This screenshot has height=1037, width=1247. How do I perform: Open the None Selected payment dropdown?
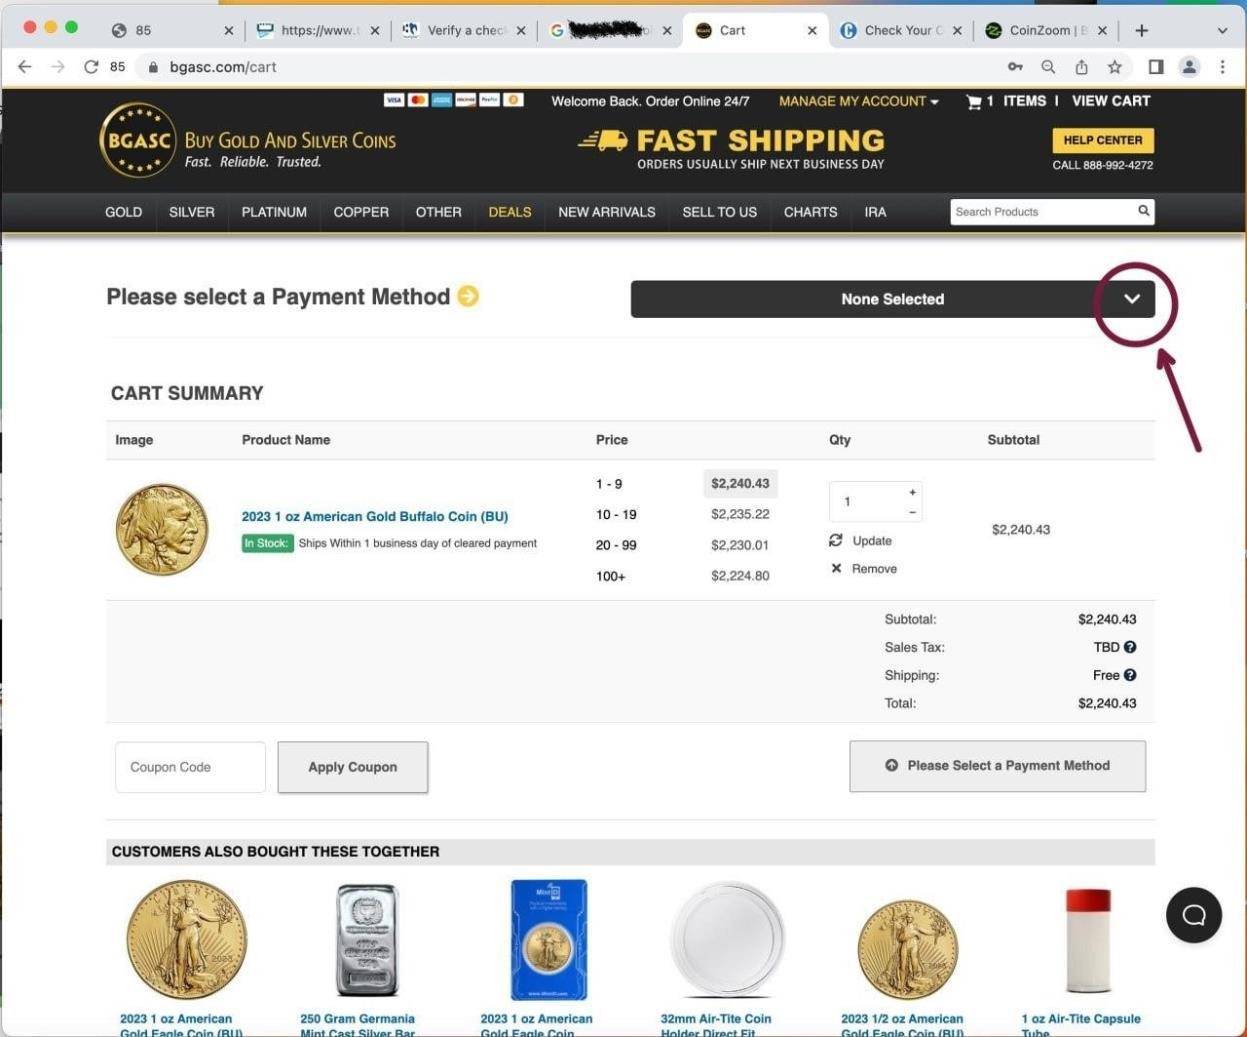892,299
